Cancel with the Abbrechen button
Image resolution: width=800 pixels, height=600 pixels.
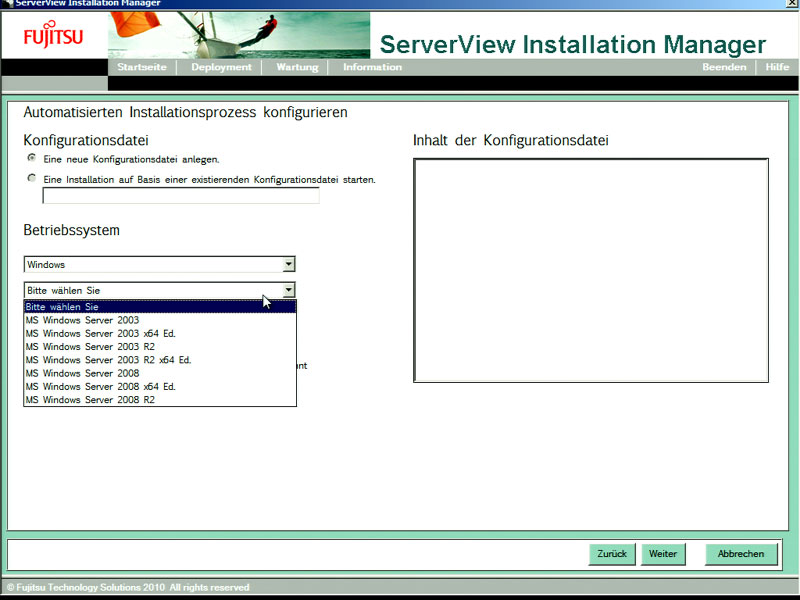741,554
